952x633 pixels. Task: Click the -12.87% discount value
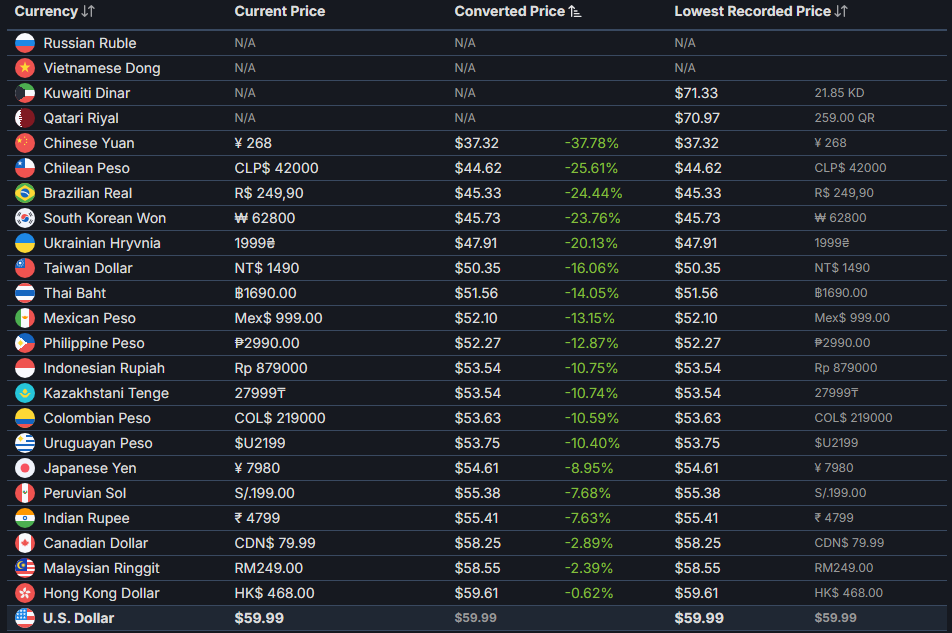click(x=591, y=343)
